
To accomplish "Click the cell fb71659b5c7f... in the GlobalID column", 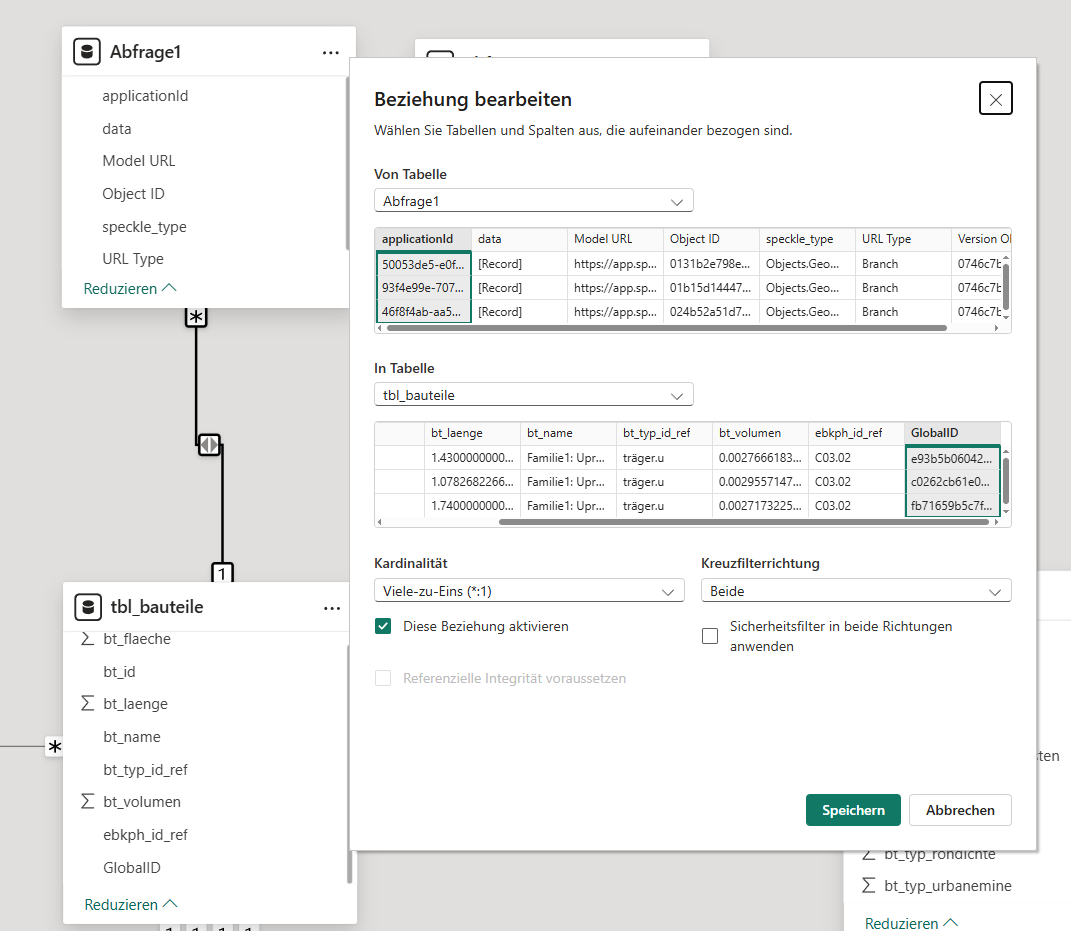I will (952, 505).
